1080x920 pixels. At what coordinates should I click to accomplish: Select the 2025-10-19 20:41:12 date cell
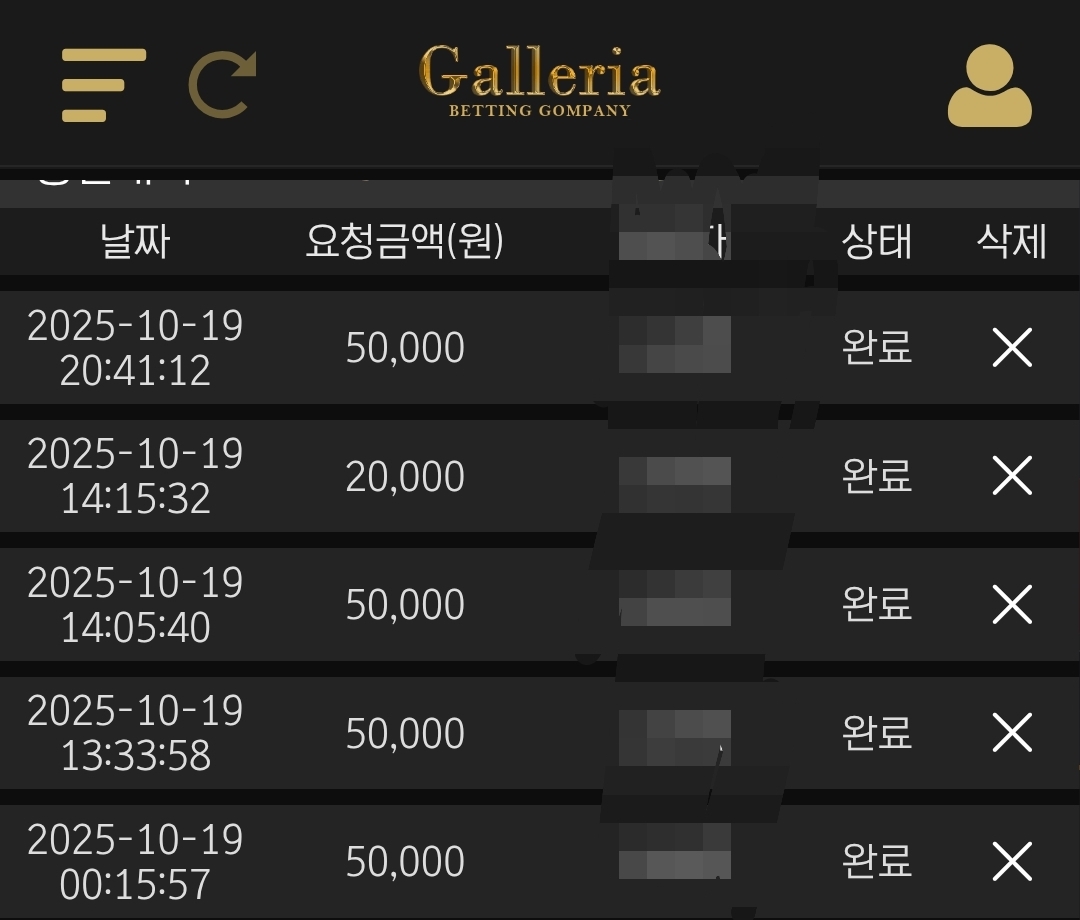coord(135,348)
